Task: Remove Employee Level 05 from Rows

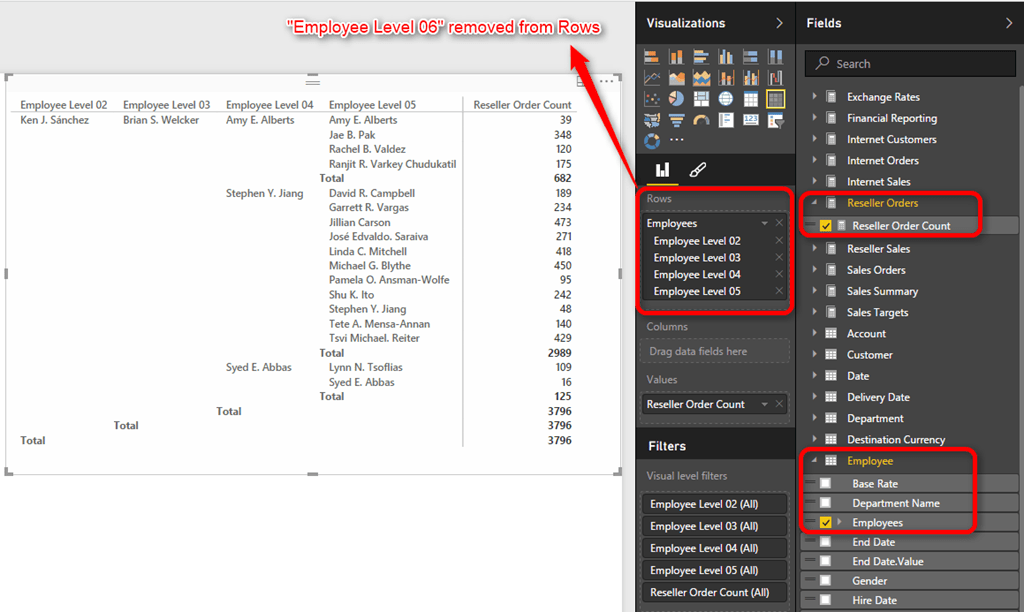Action: click(x=779, y=291)
